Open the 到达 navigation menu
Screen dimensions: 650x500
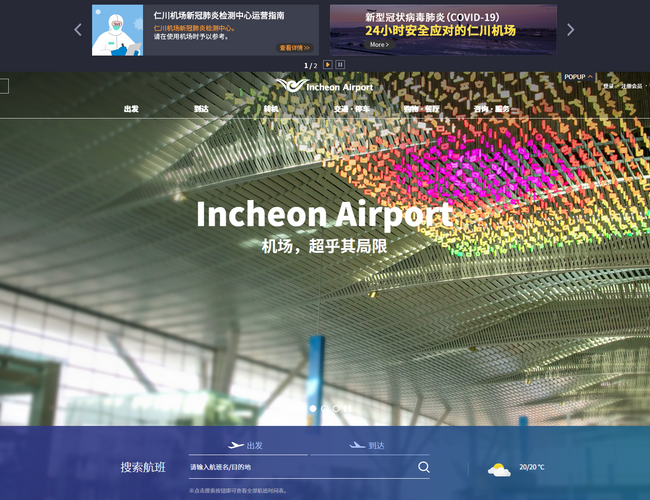click(x=201, y=109)
